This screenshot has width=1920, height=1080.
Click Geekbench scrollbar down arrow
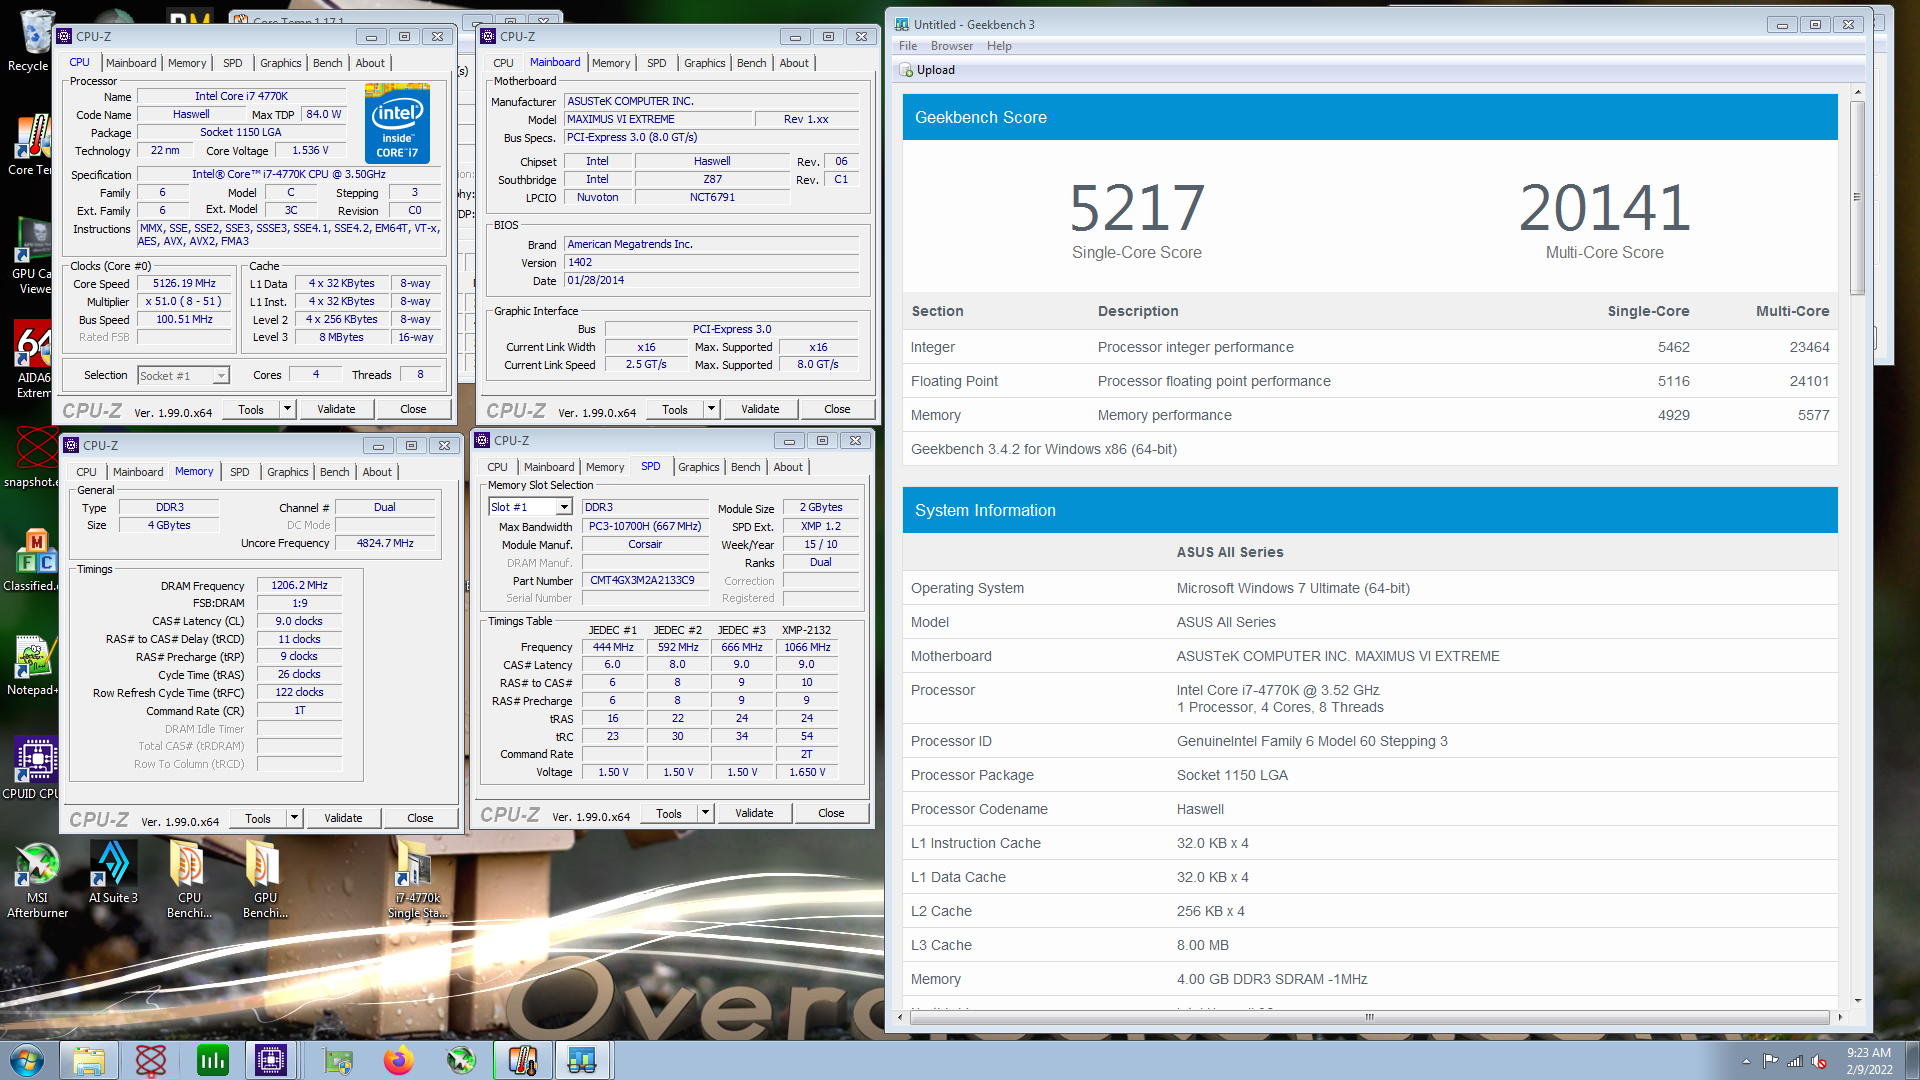click(1858, 1000)
